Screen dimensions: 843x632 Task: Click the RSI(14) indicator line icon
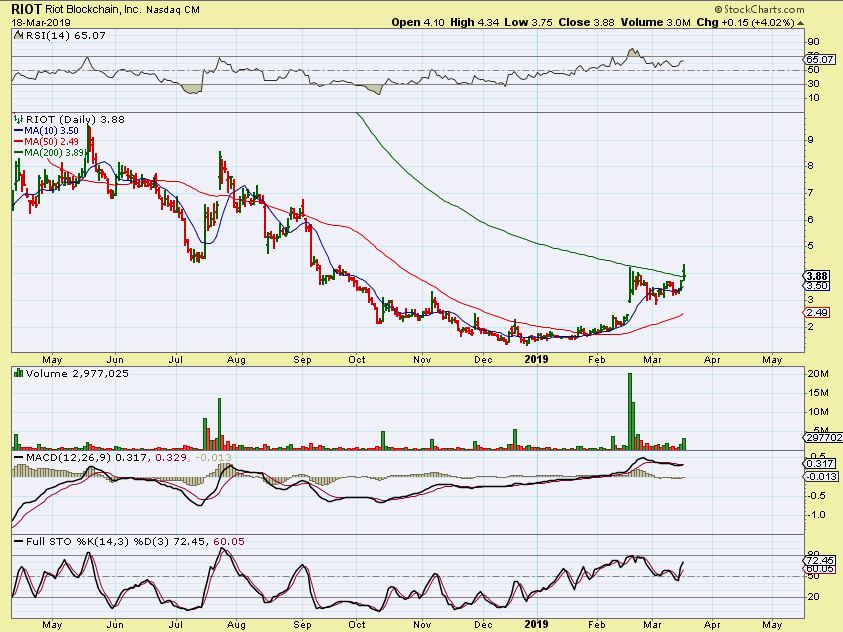tap(19, 35)
